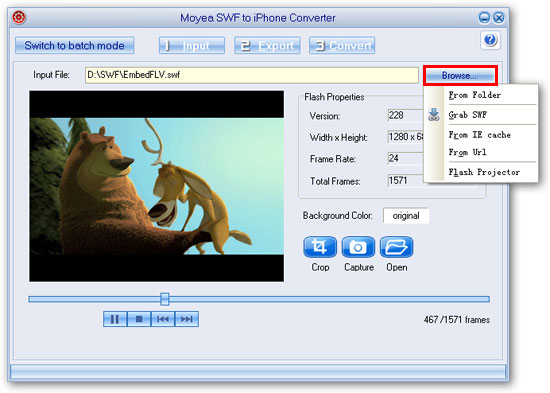Jump to previous frame button

point(163,319)
